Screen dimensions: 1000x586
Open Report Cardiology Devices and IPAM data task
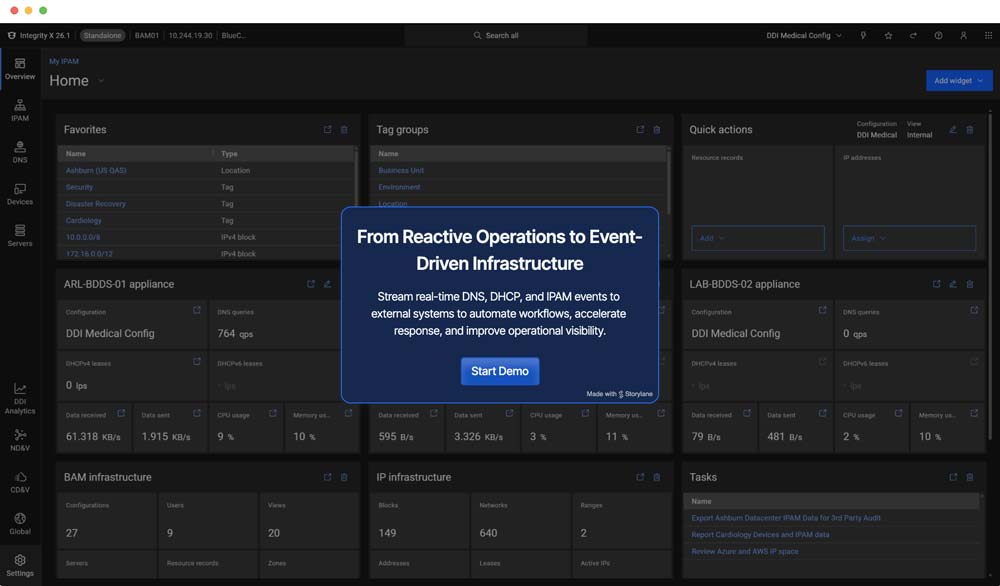(x=760, y=534)
